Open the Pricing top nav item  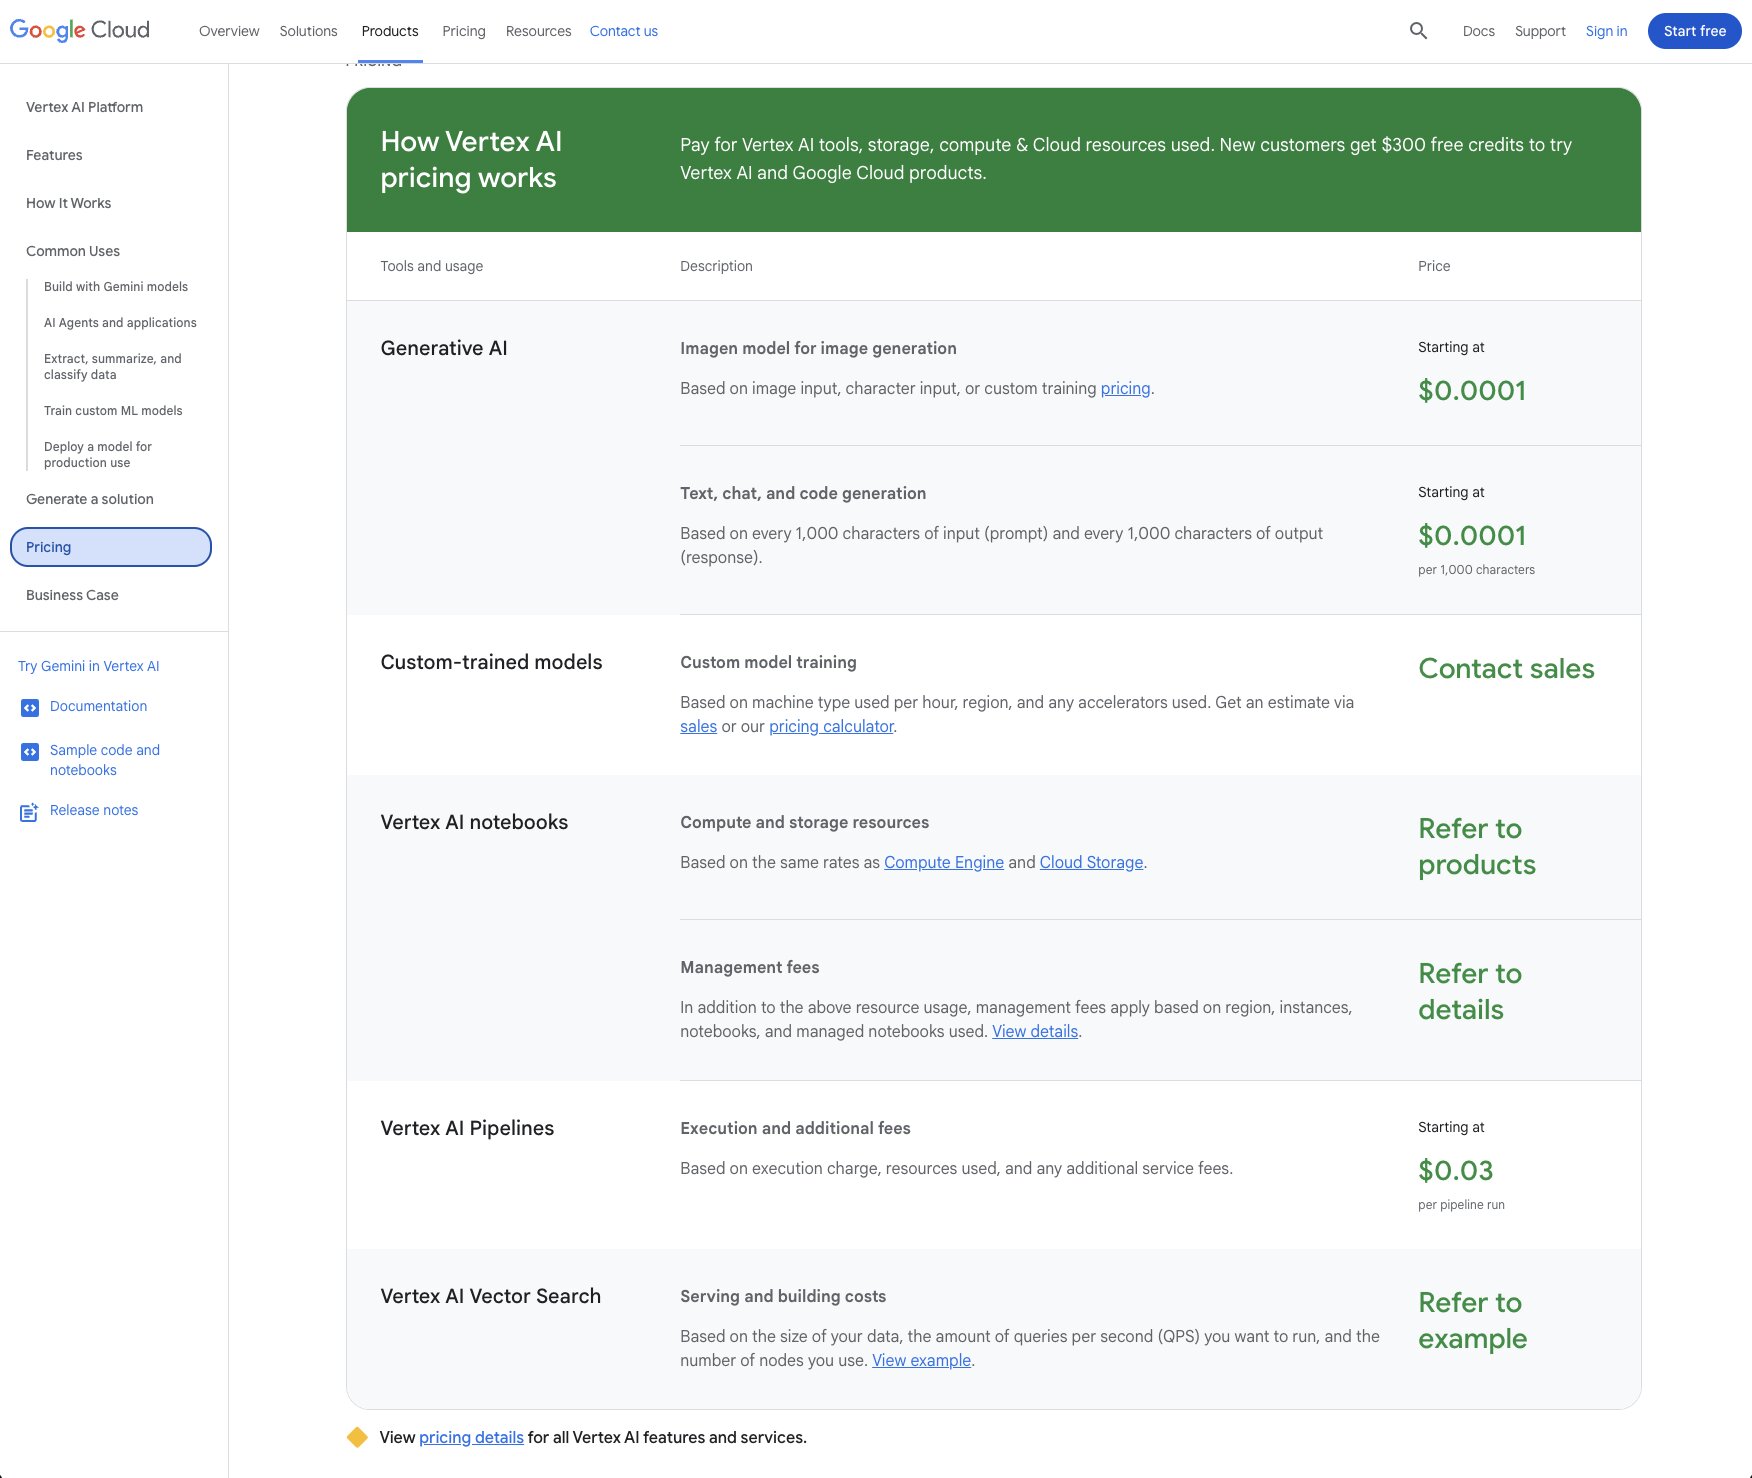pyautogui.click(x=464, y=31)
